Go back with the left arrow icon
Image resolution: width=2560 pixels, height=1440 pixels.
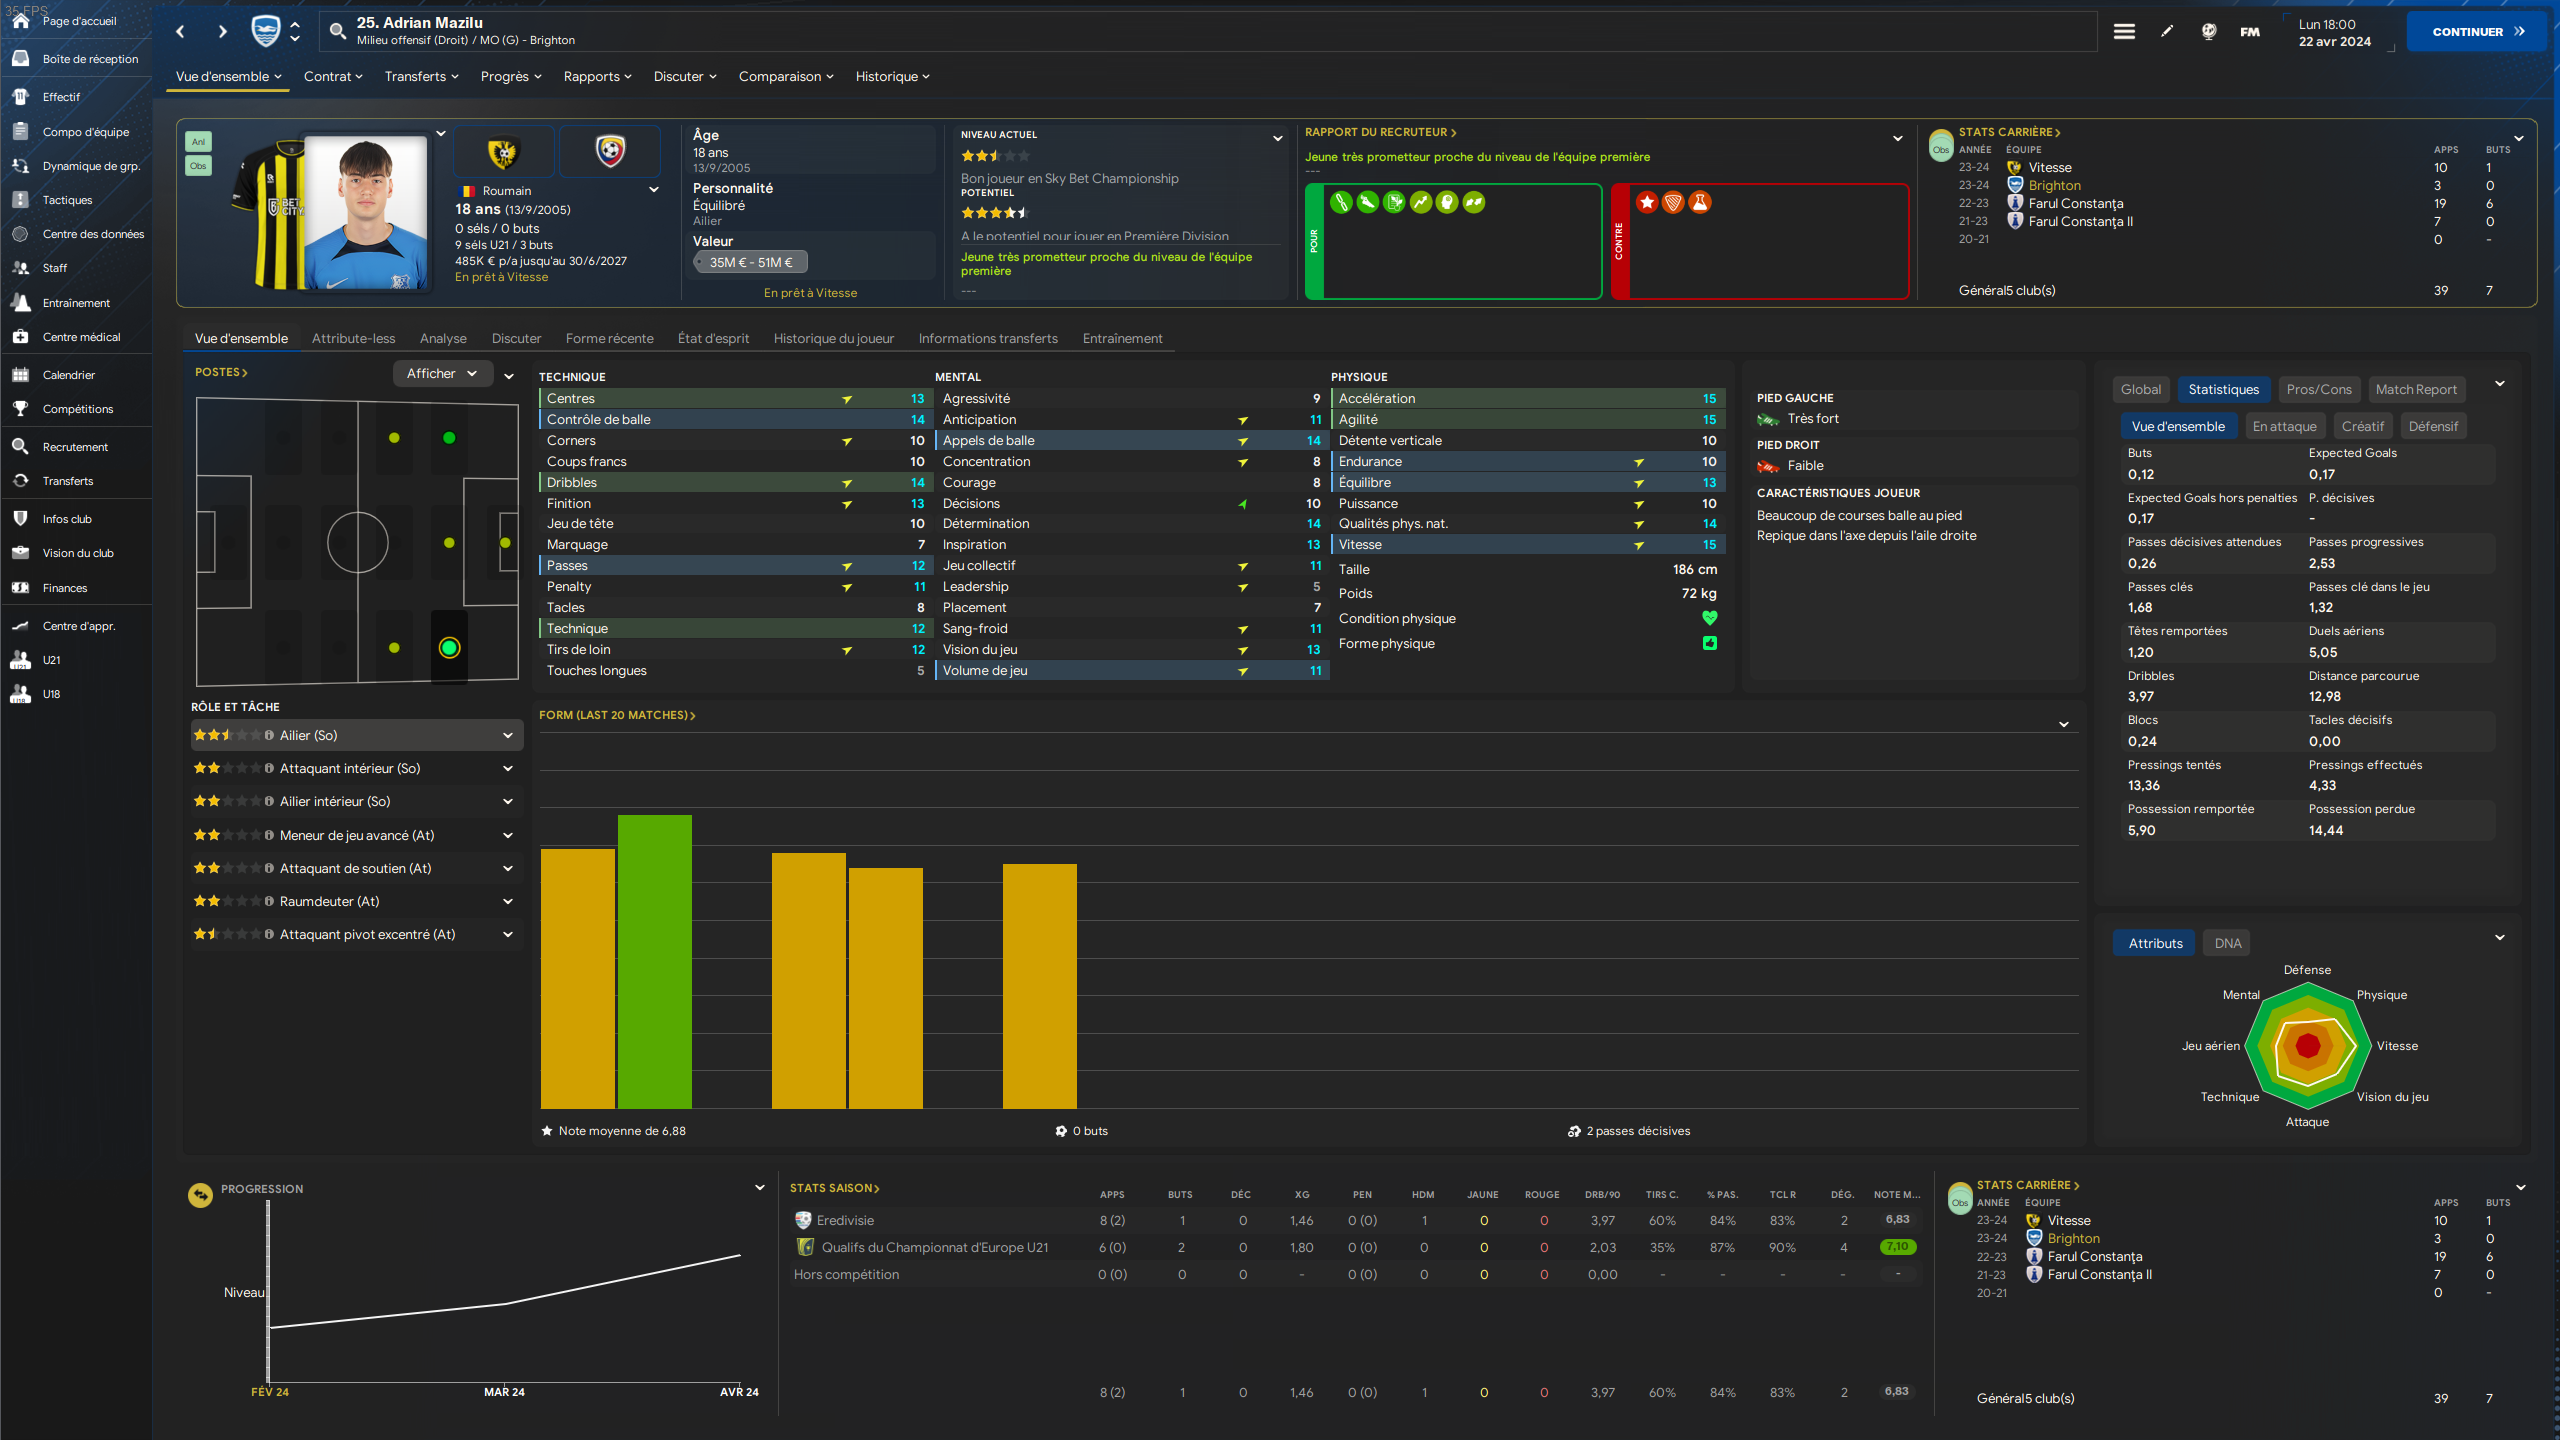click(x=180, y=31)
